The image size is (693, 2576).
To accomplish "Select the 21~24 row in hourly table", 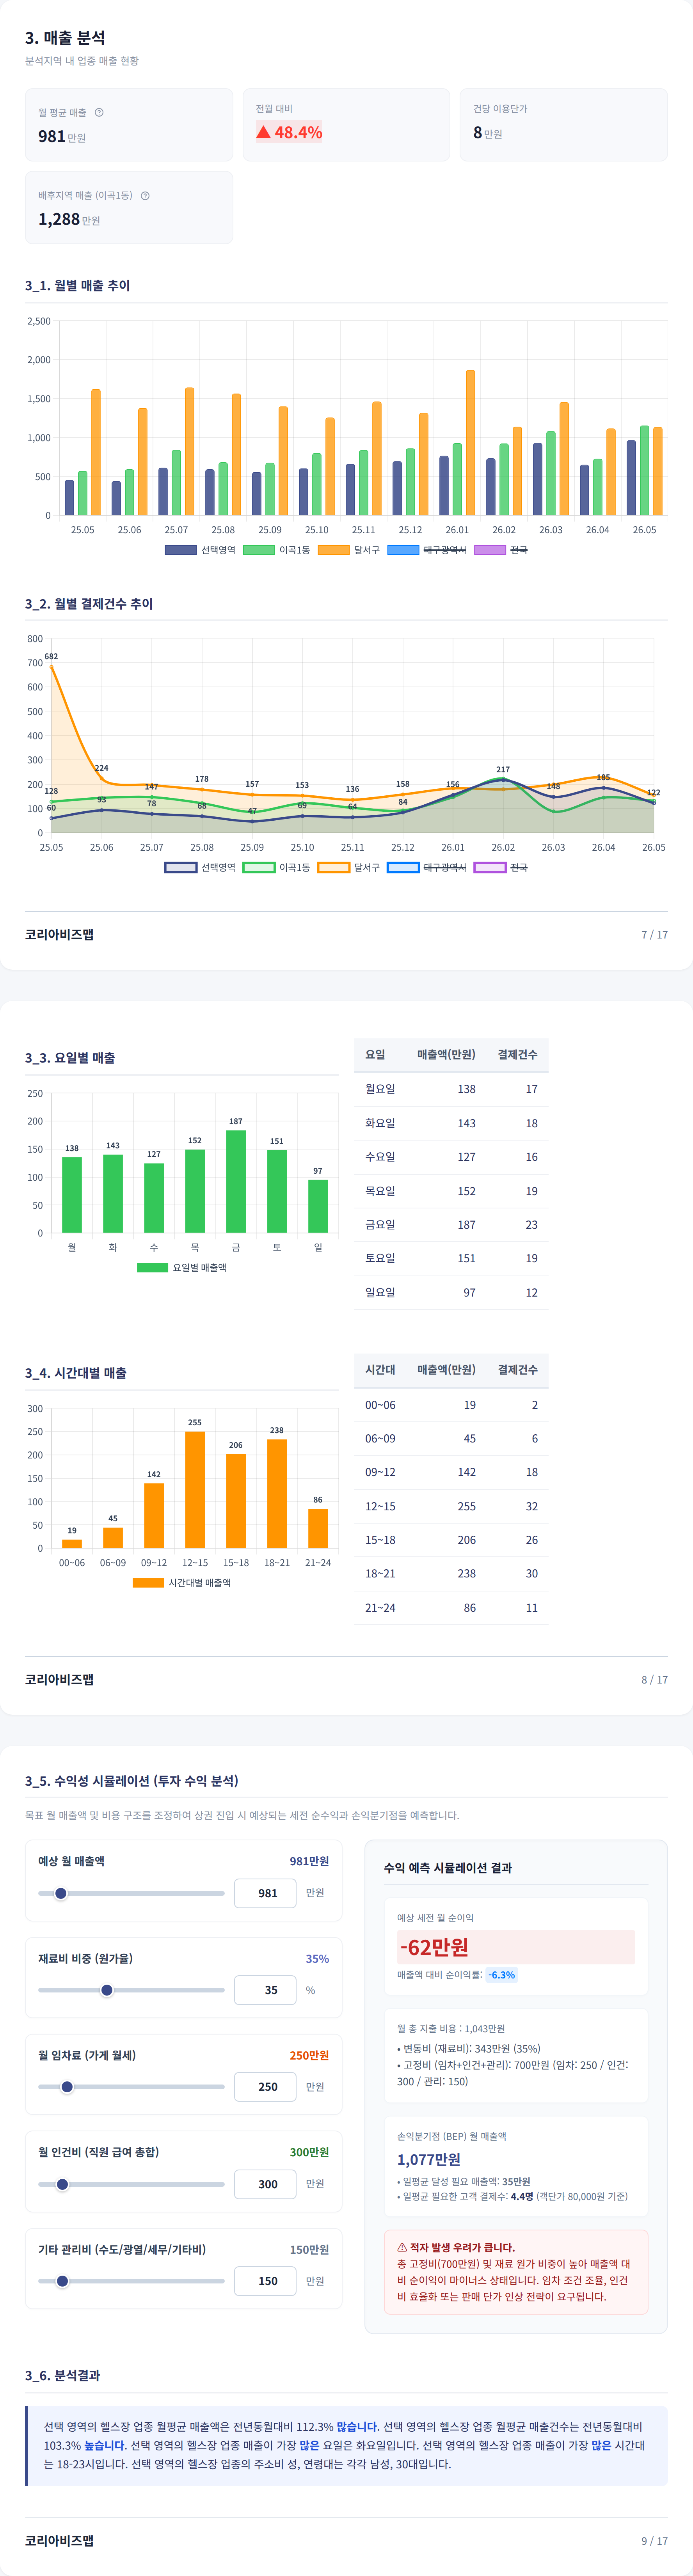I will pos(451,1608).
